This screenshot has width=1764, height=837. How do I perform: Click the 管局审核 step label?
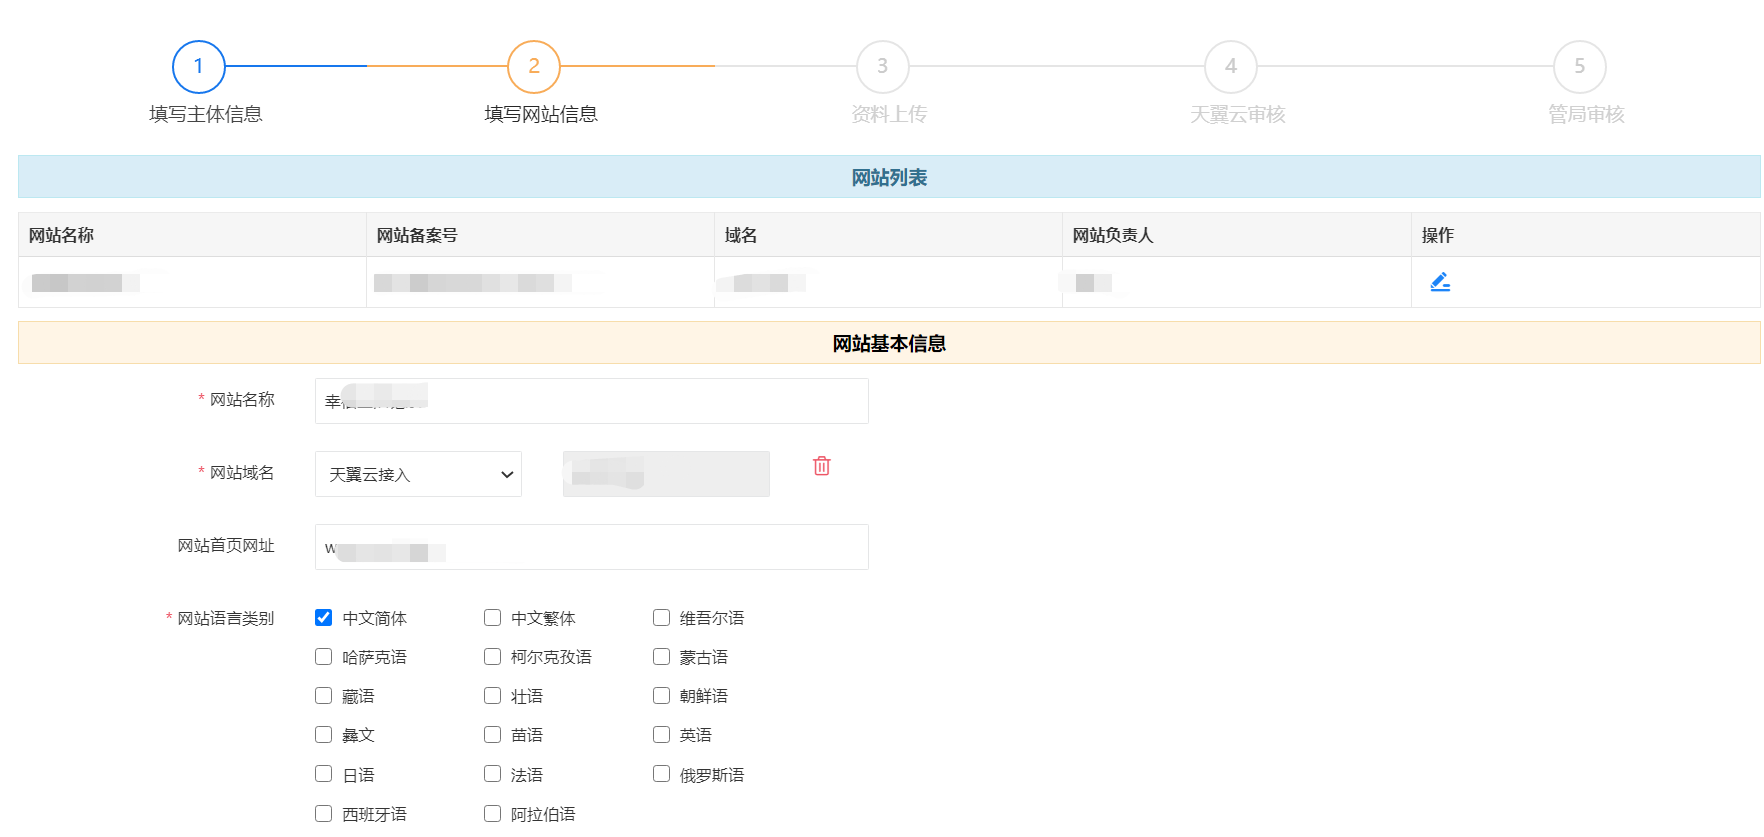pos(1587,114)
